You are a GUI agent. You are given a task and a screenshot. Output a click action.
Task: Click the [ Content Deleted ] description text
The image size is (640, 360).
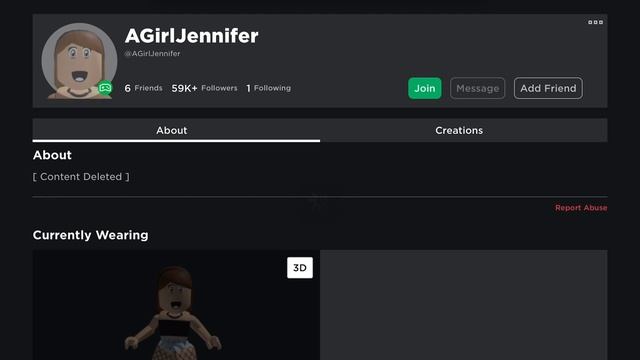tap(81, 177)
